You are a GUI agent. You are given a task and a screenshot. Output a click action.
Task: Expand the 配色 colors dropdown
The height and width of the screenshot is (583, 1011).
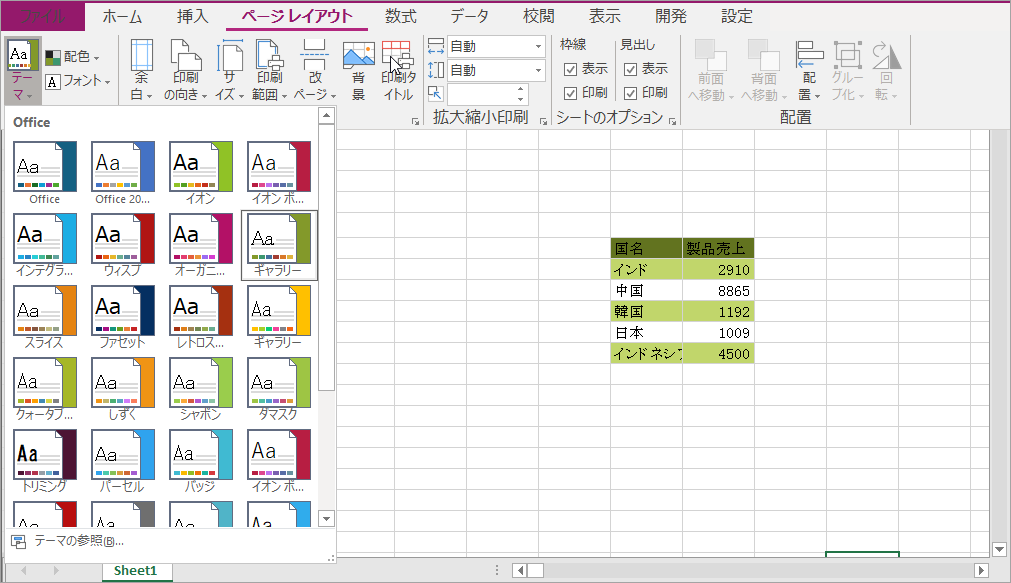72,57
